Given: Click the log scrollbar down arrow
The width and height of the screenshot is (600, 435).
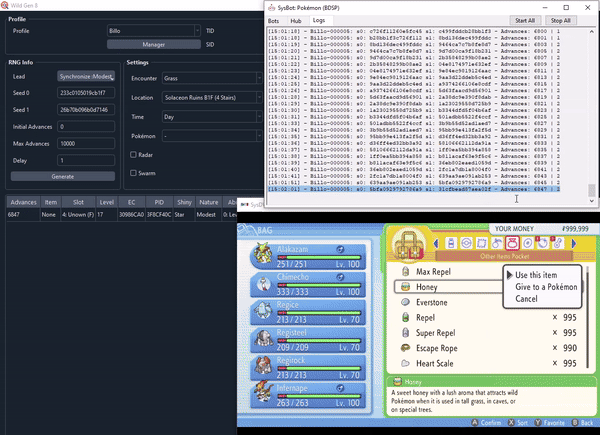Looking at the screenshot, I should (592, 200).
